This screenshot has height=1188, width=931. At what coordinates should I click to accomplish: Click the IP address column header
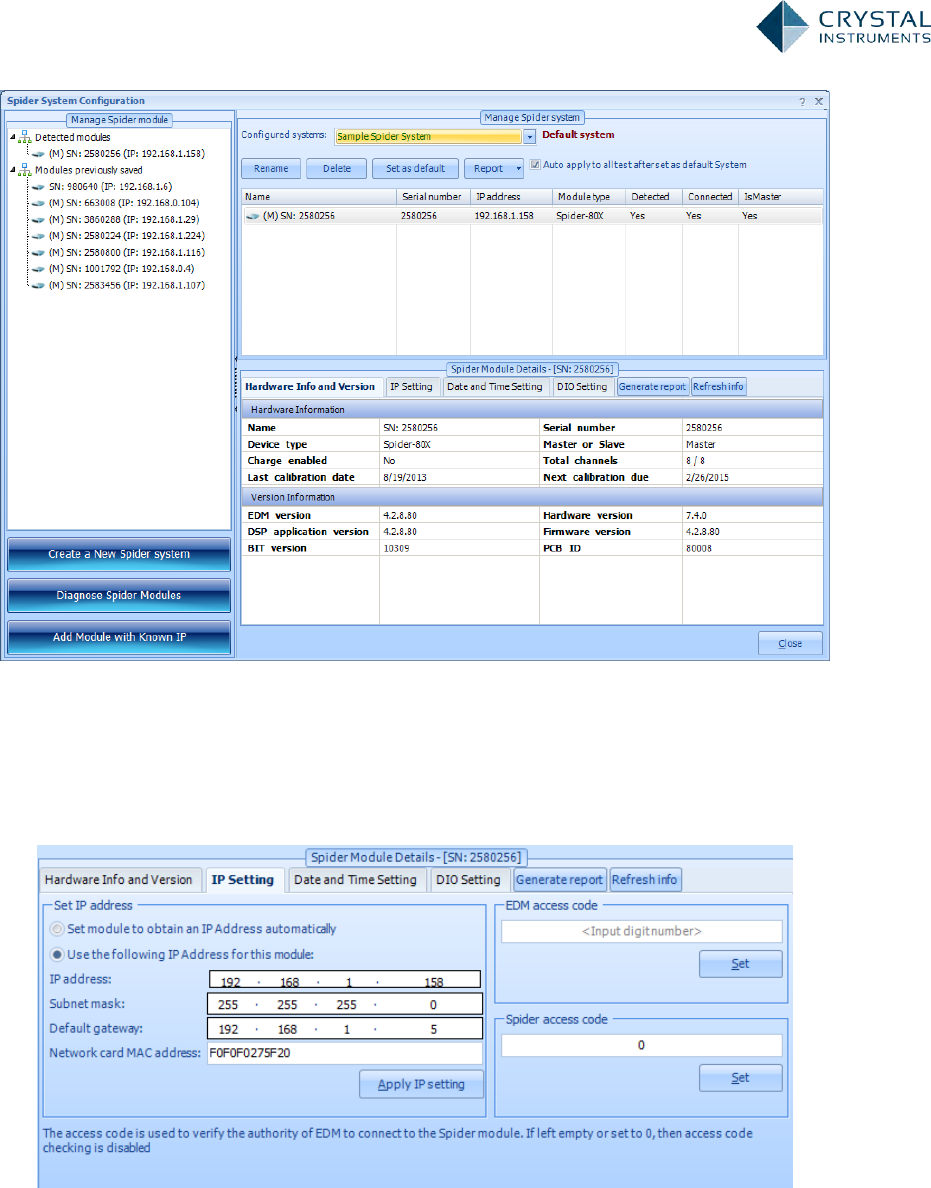tap(511, 196)
